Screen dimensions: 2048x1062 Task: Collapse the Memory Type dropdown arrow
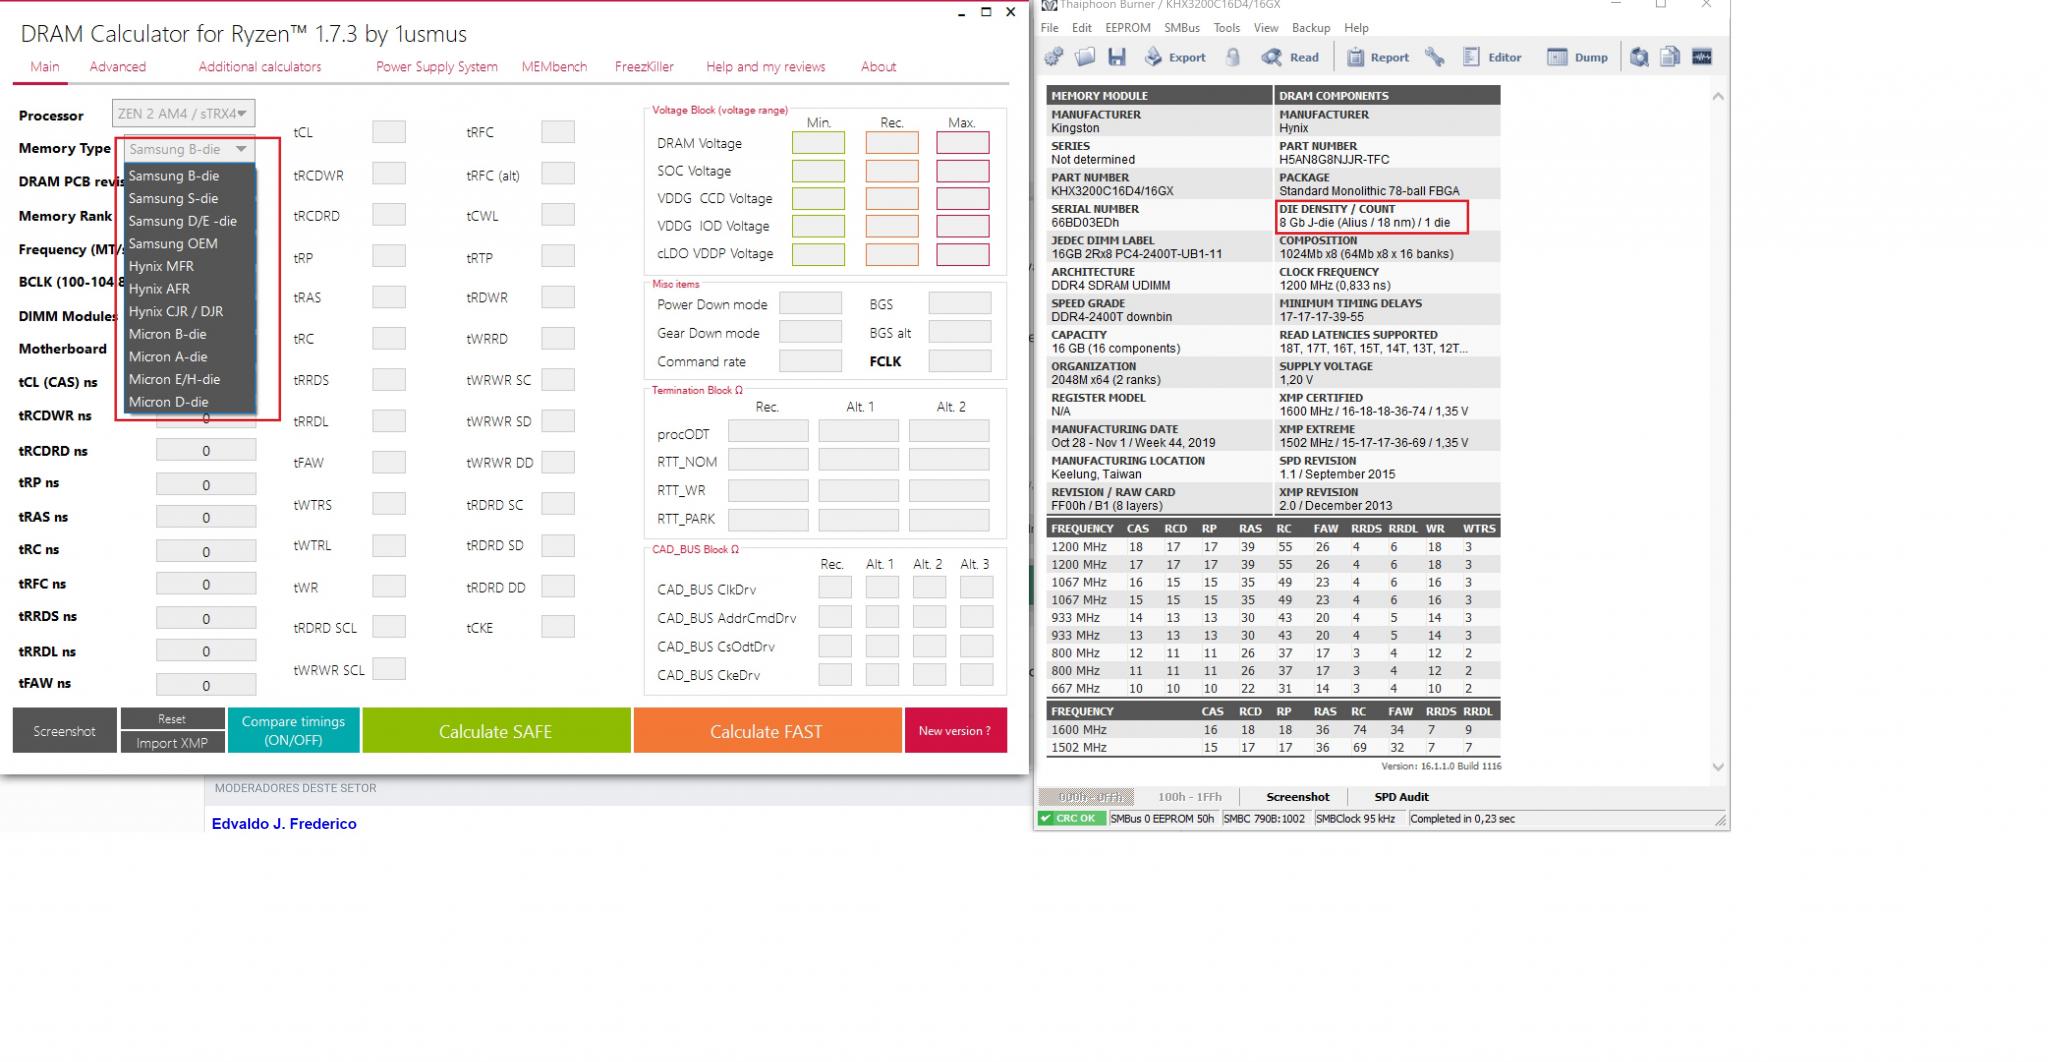pyautogui.click(x=241, y=149)
